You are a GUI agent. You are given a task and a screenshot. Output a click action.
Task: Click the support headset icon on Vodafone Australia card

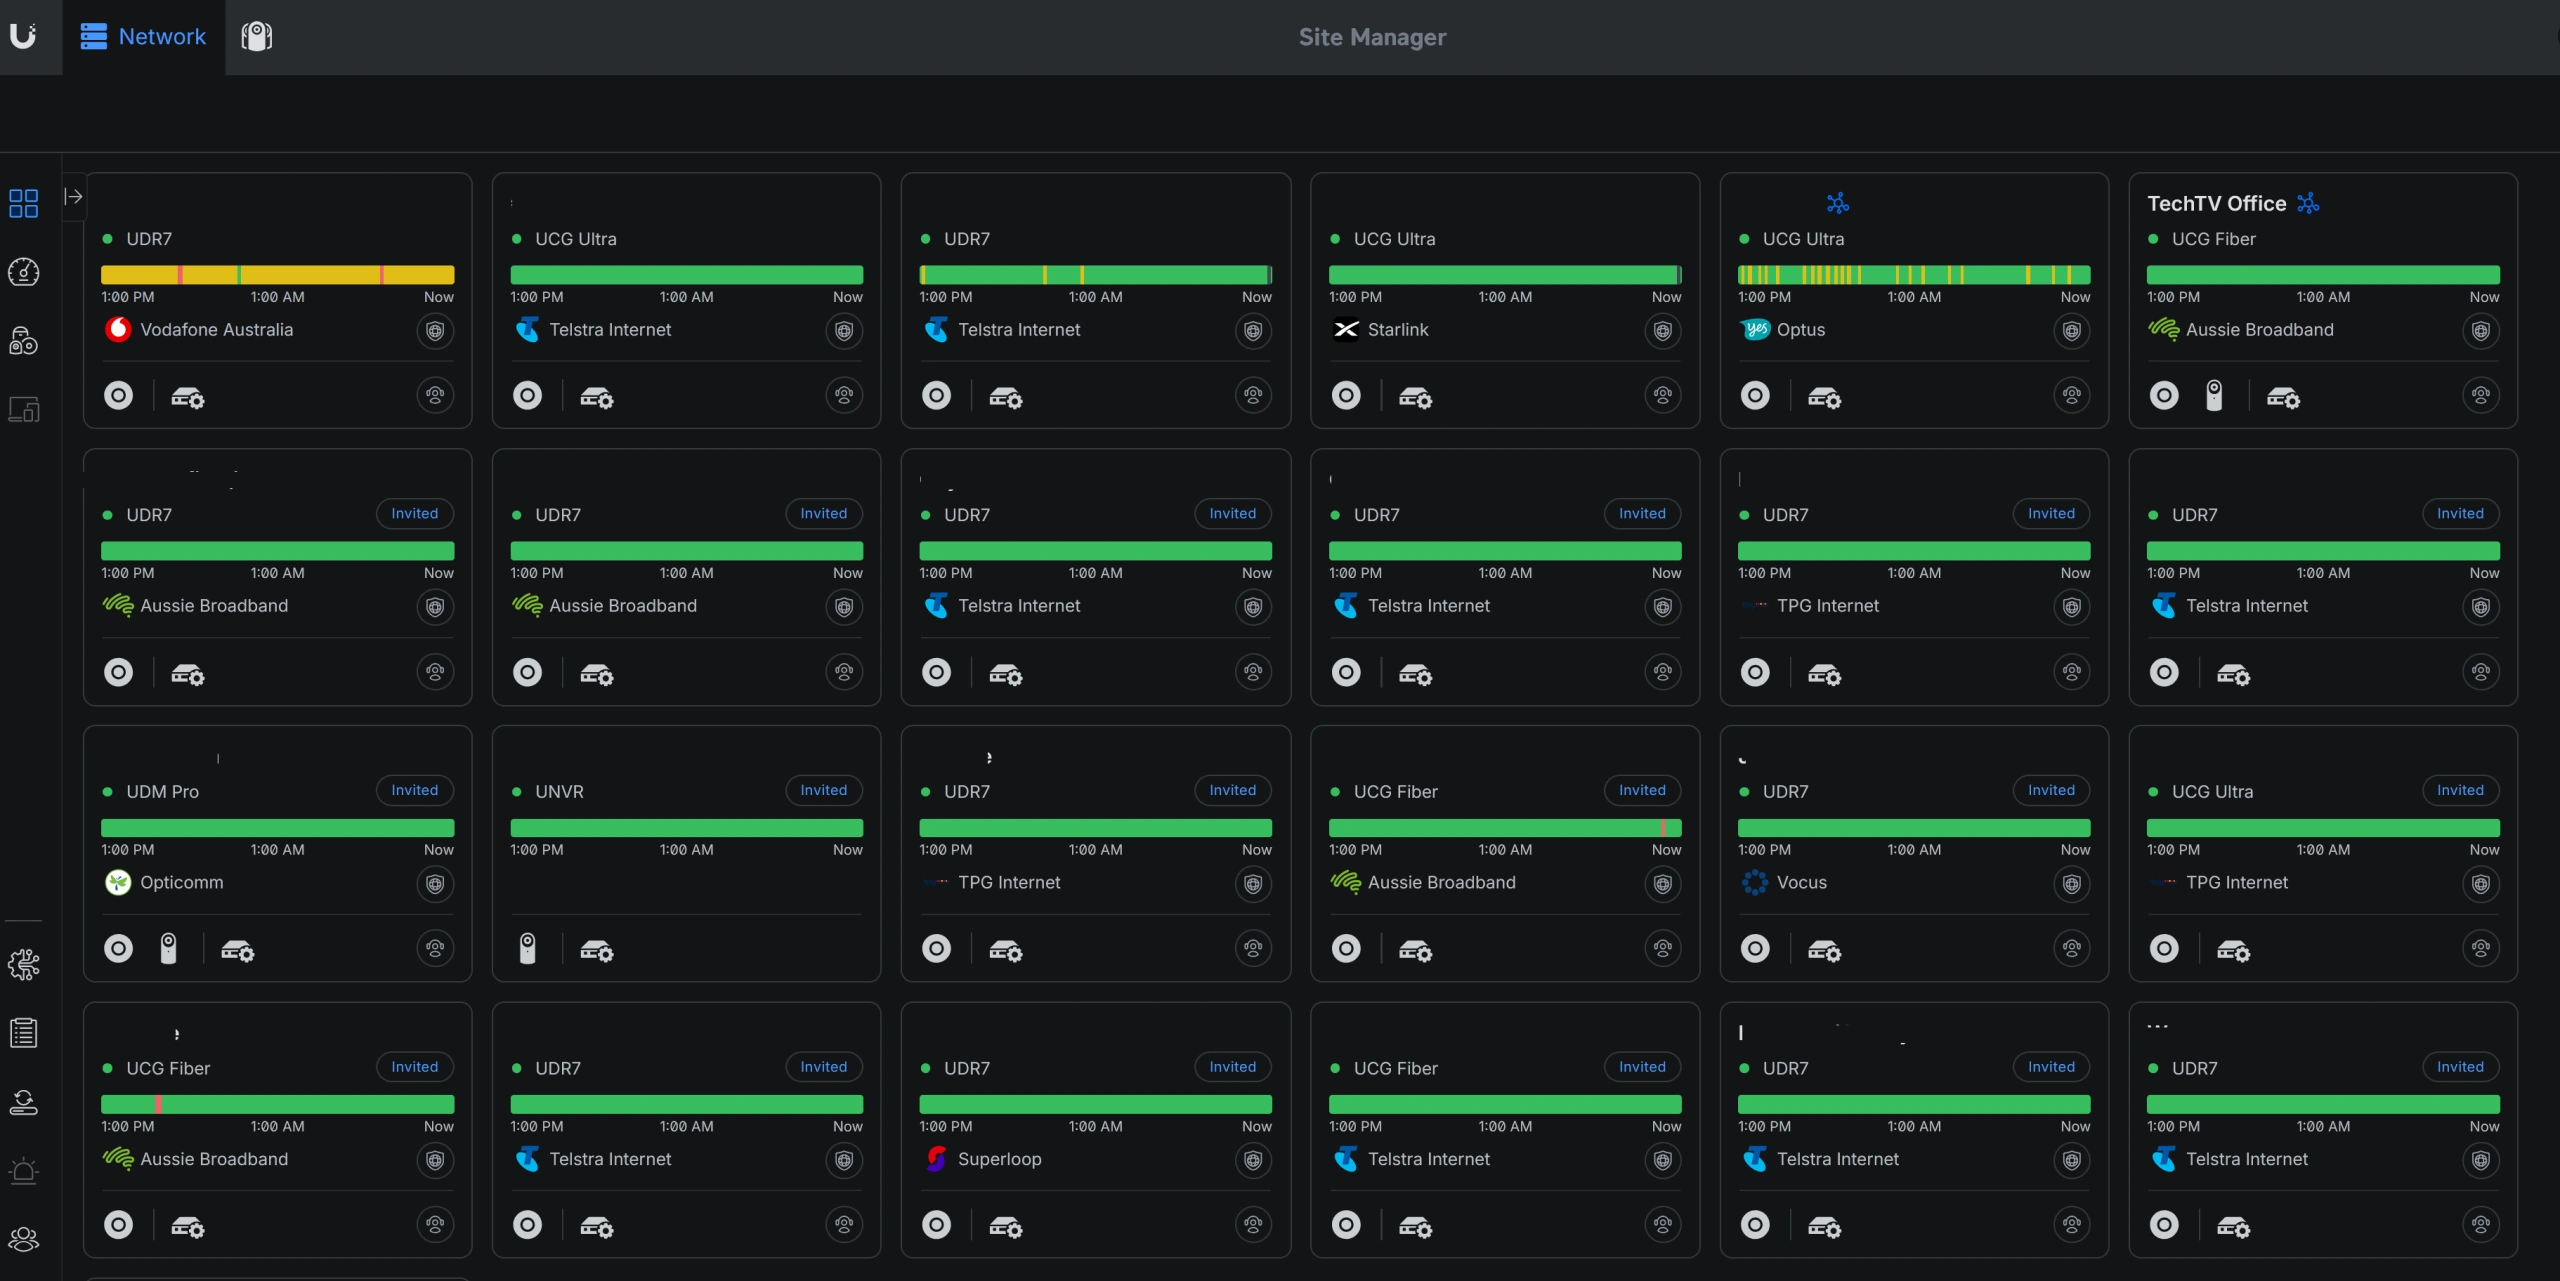pos(435,395)
